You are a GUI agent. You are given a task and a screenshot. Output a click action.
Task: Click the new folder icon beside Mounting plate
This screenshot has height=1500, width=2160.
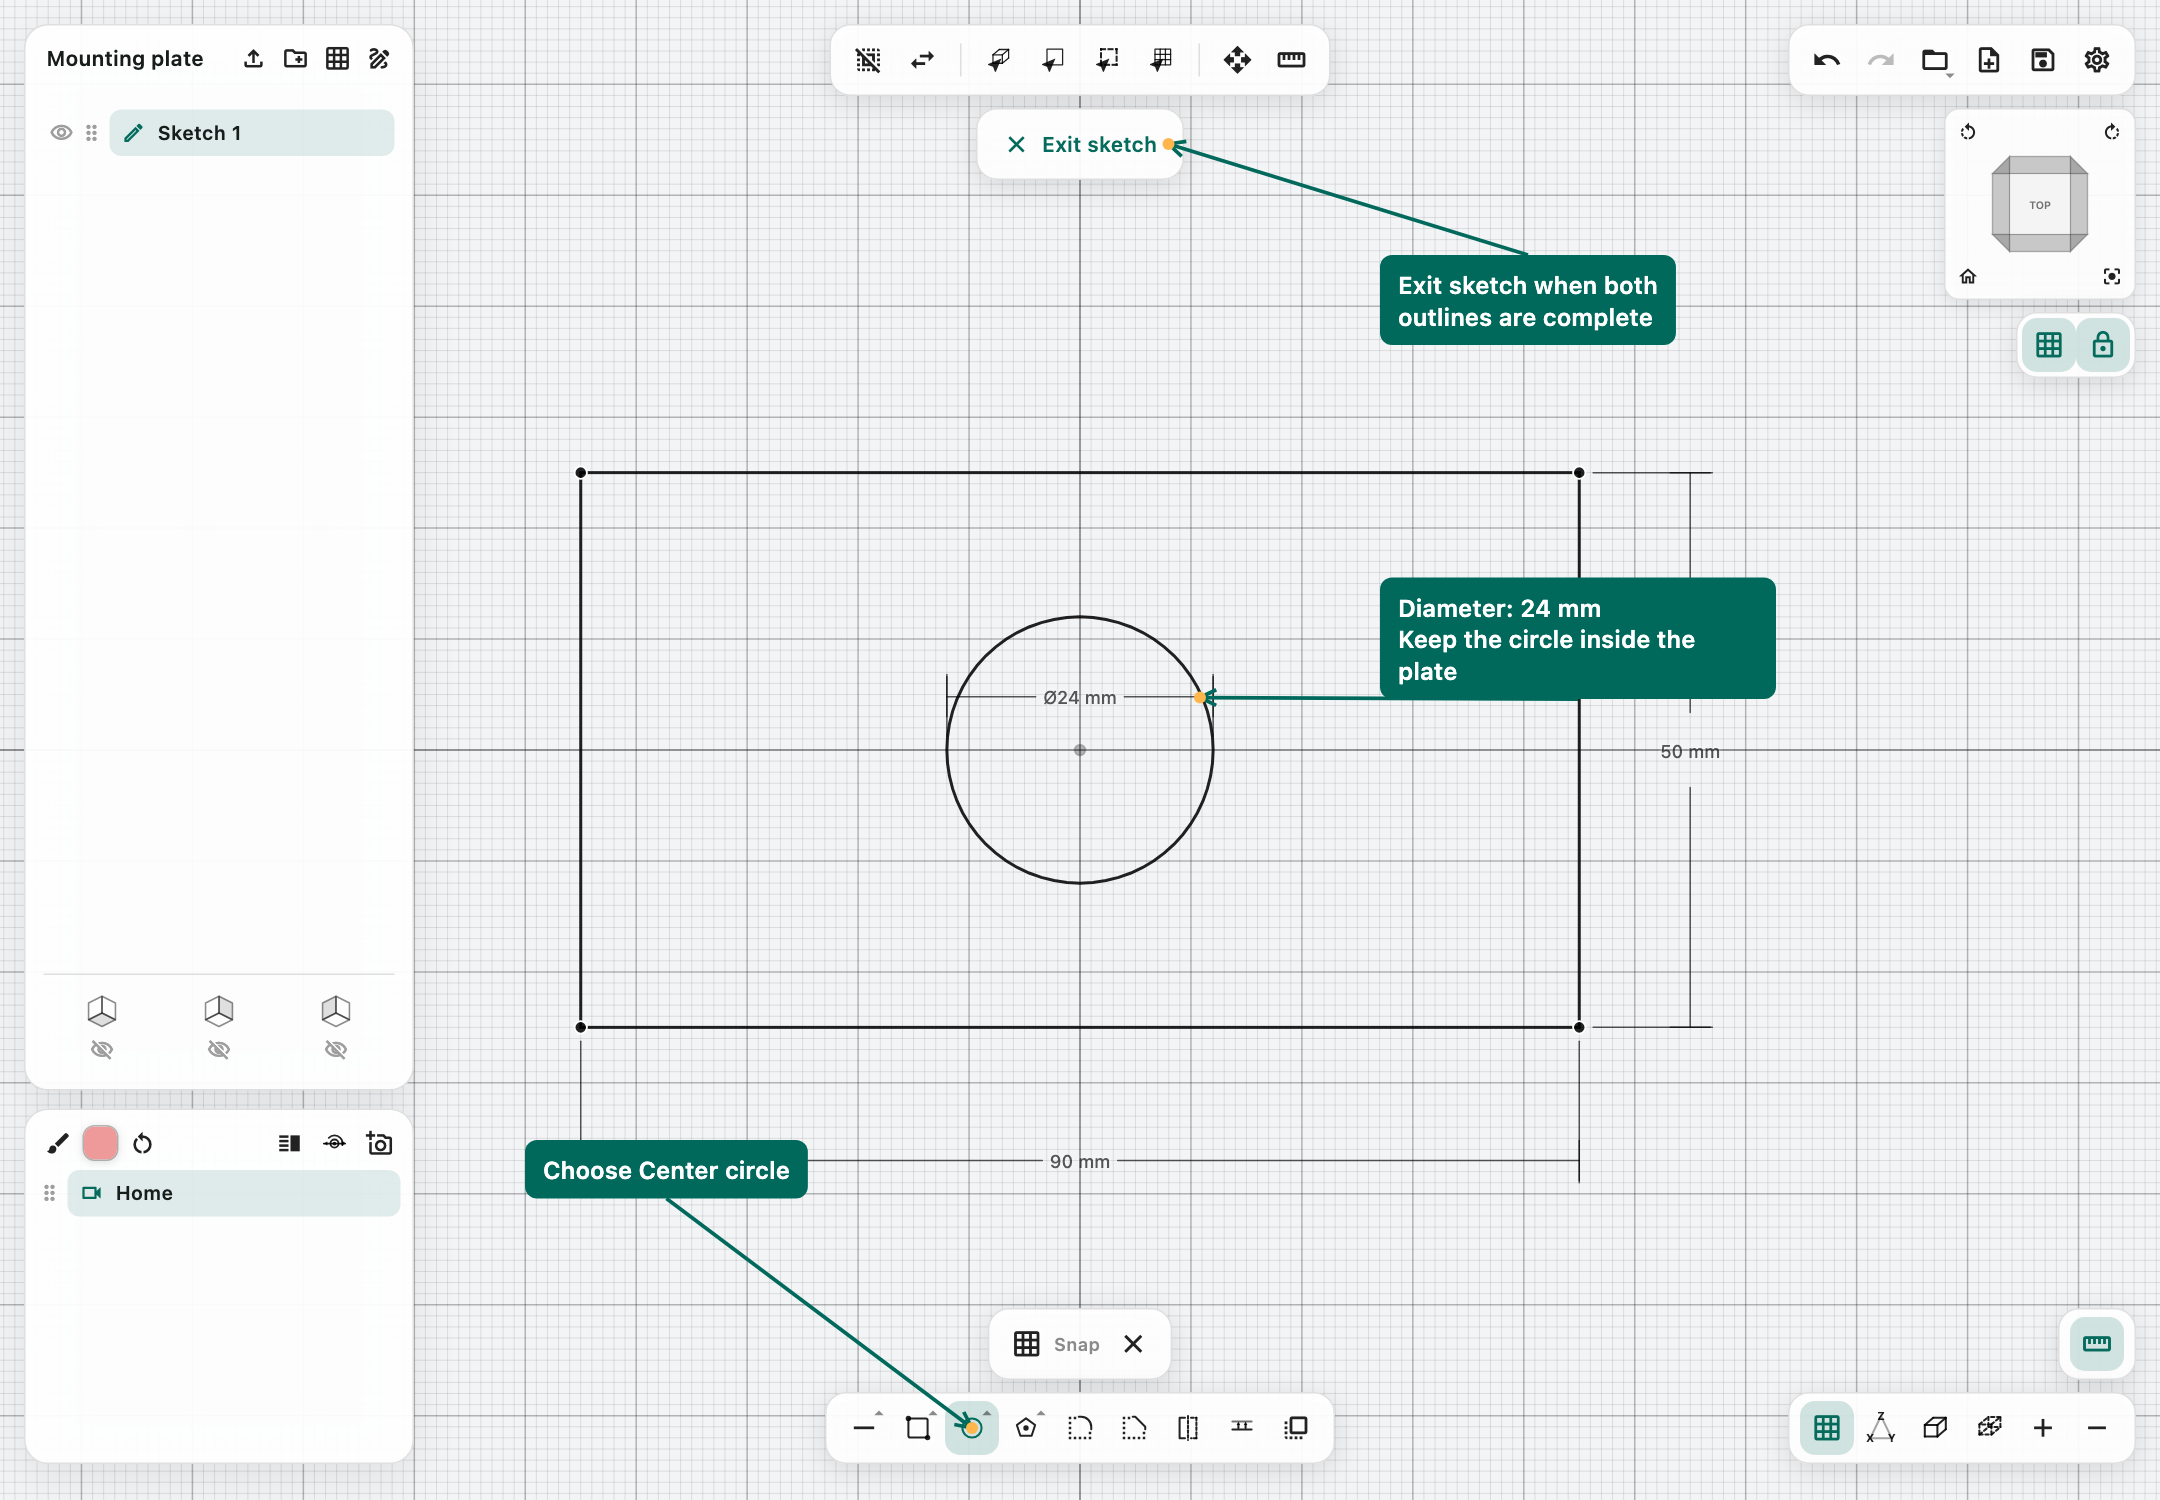click(x=295, y=59)
